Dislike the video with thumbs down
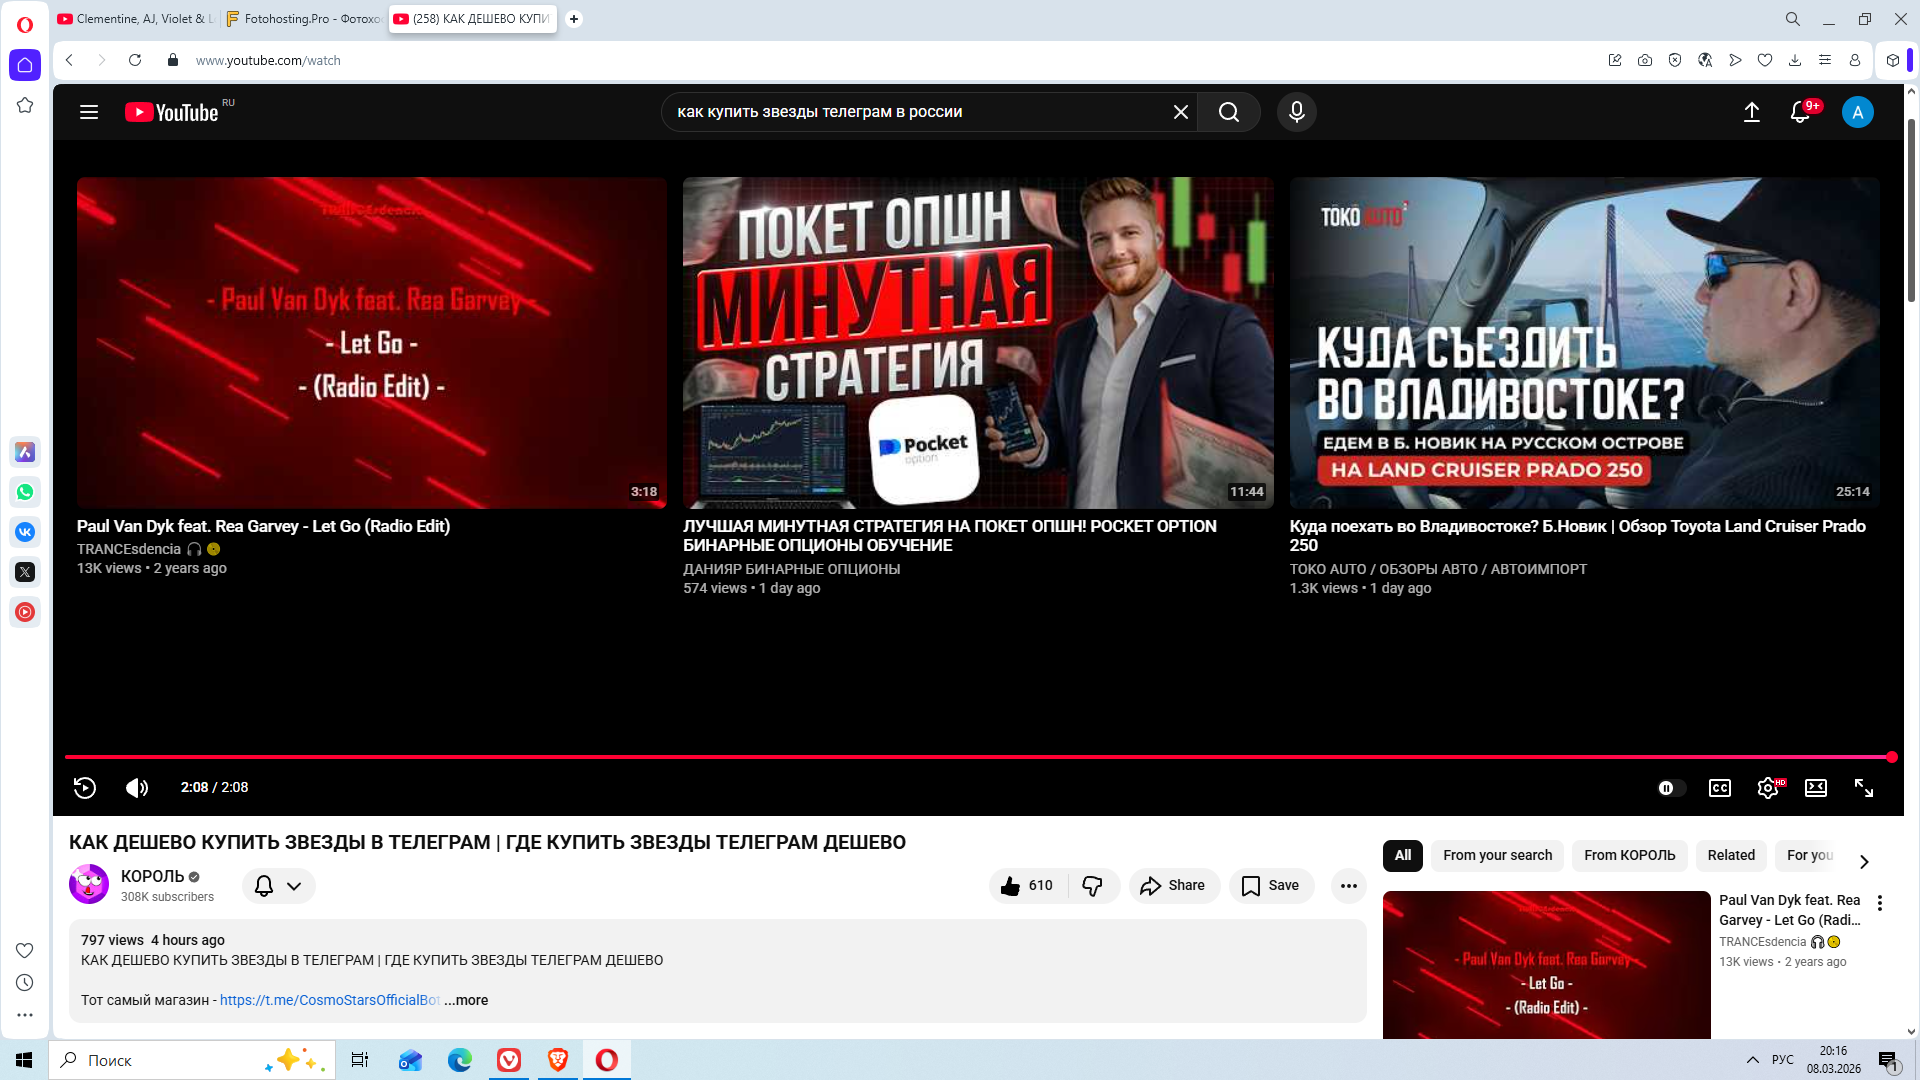Image resolution: width=1920 pixels, height=1080 pixels. pyautogui.click(x=1092, y=886)
